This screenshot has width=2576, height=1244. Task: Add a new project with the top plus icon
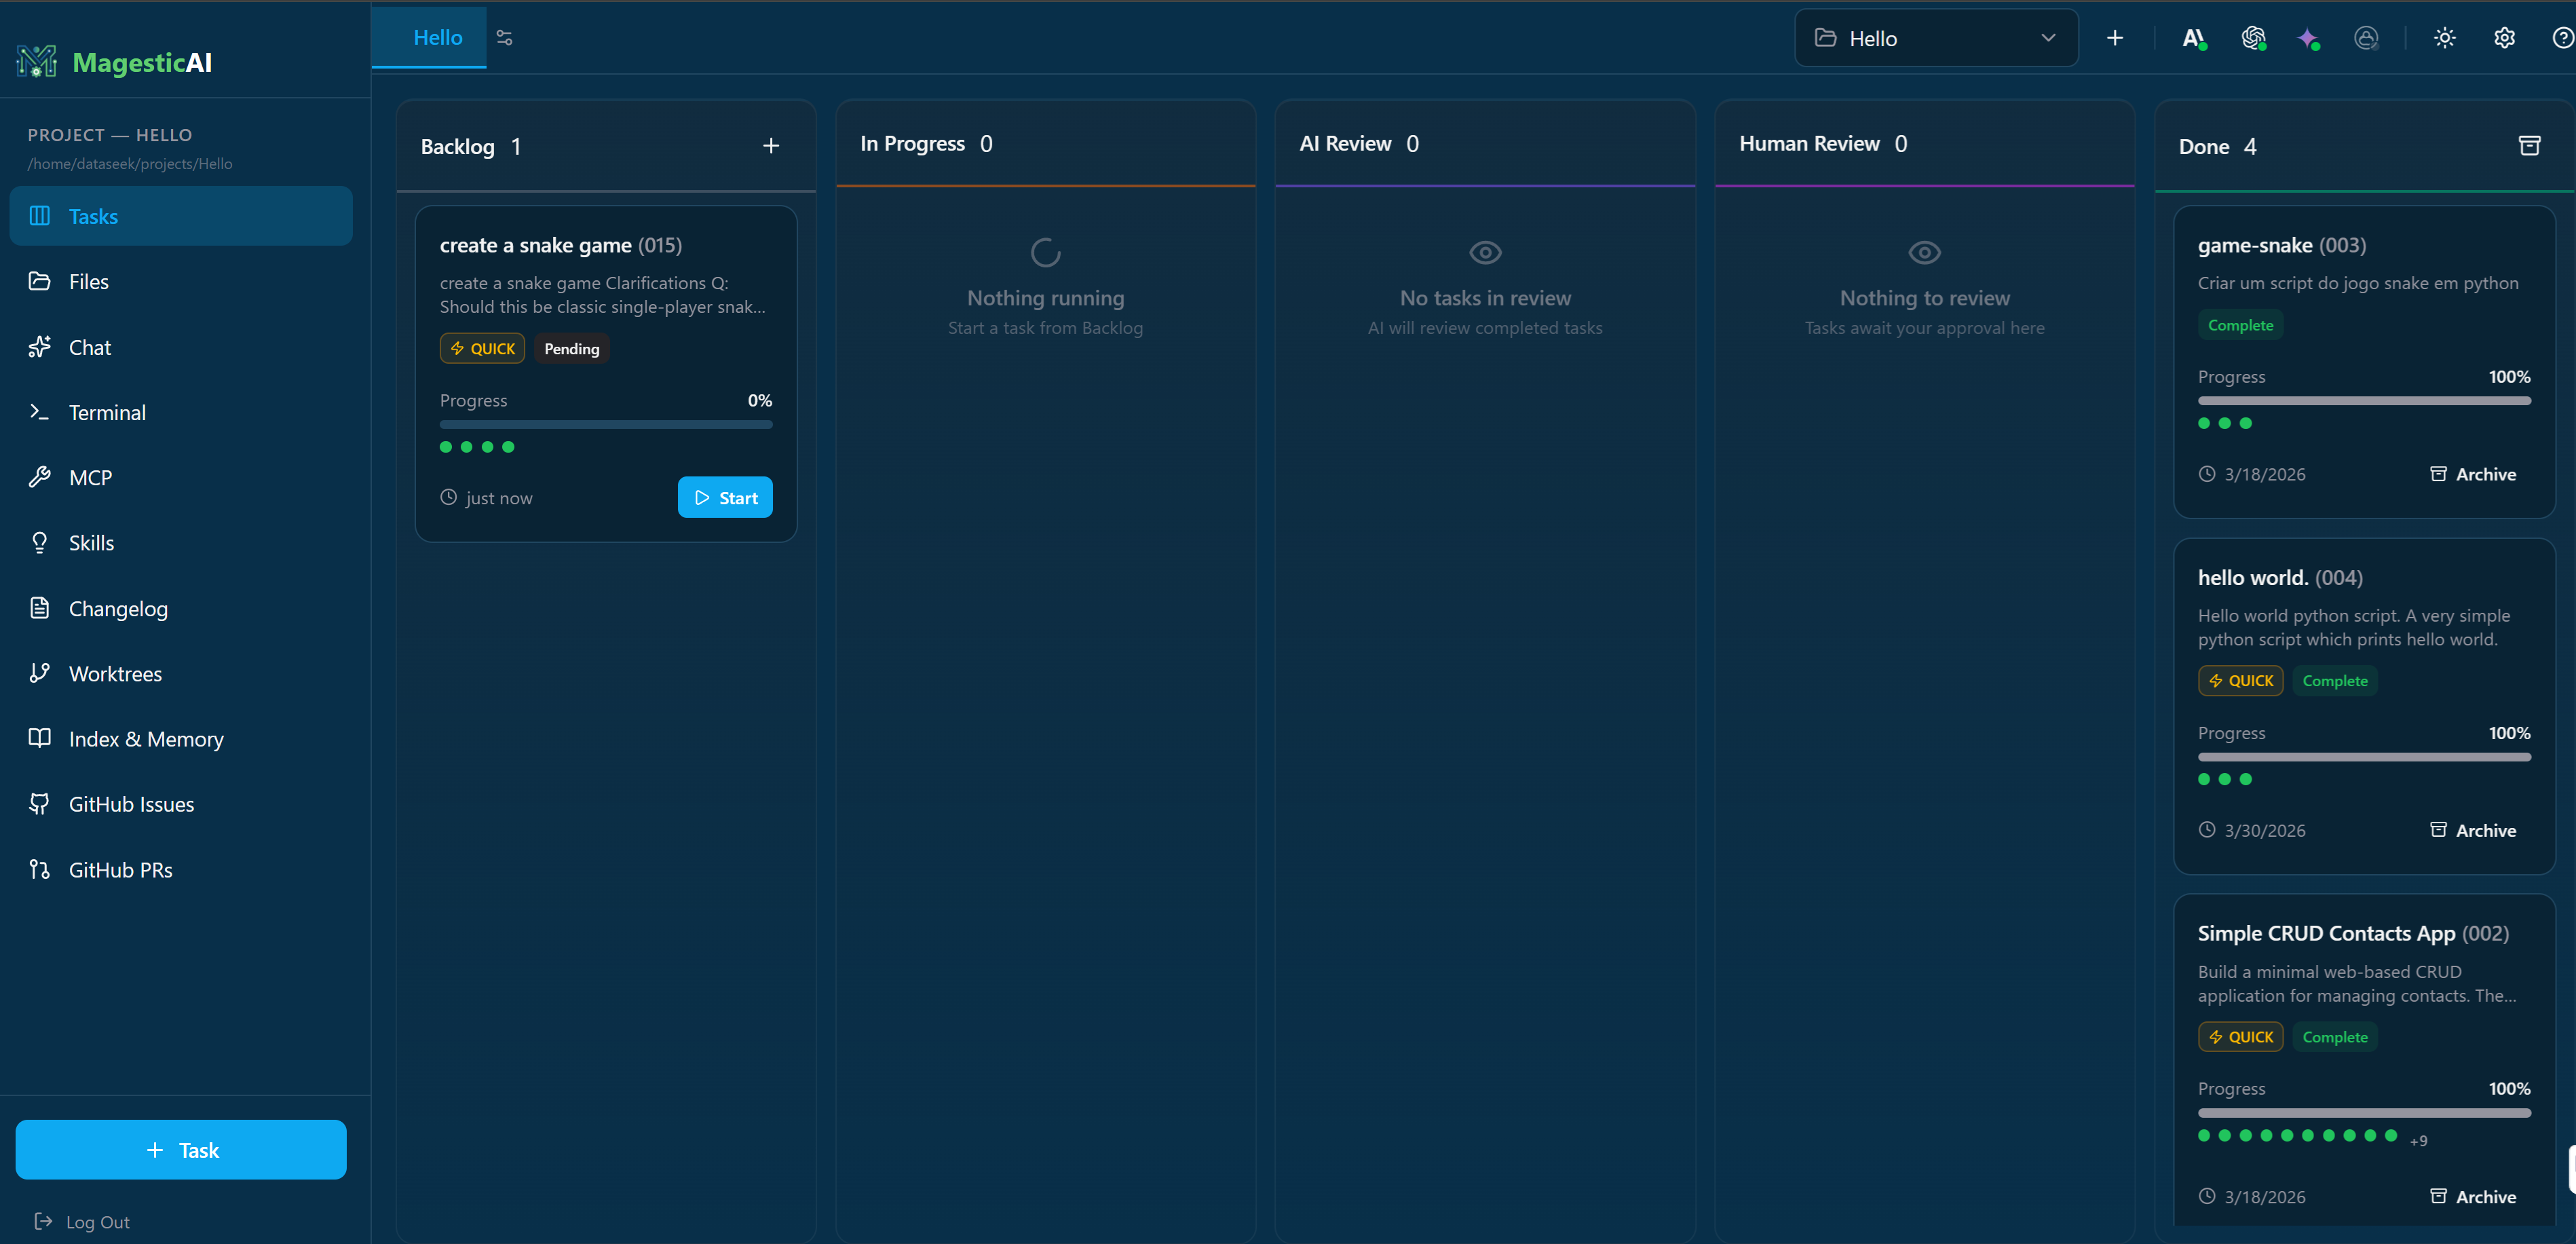(2115, 38)
